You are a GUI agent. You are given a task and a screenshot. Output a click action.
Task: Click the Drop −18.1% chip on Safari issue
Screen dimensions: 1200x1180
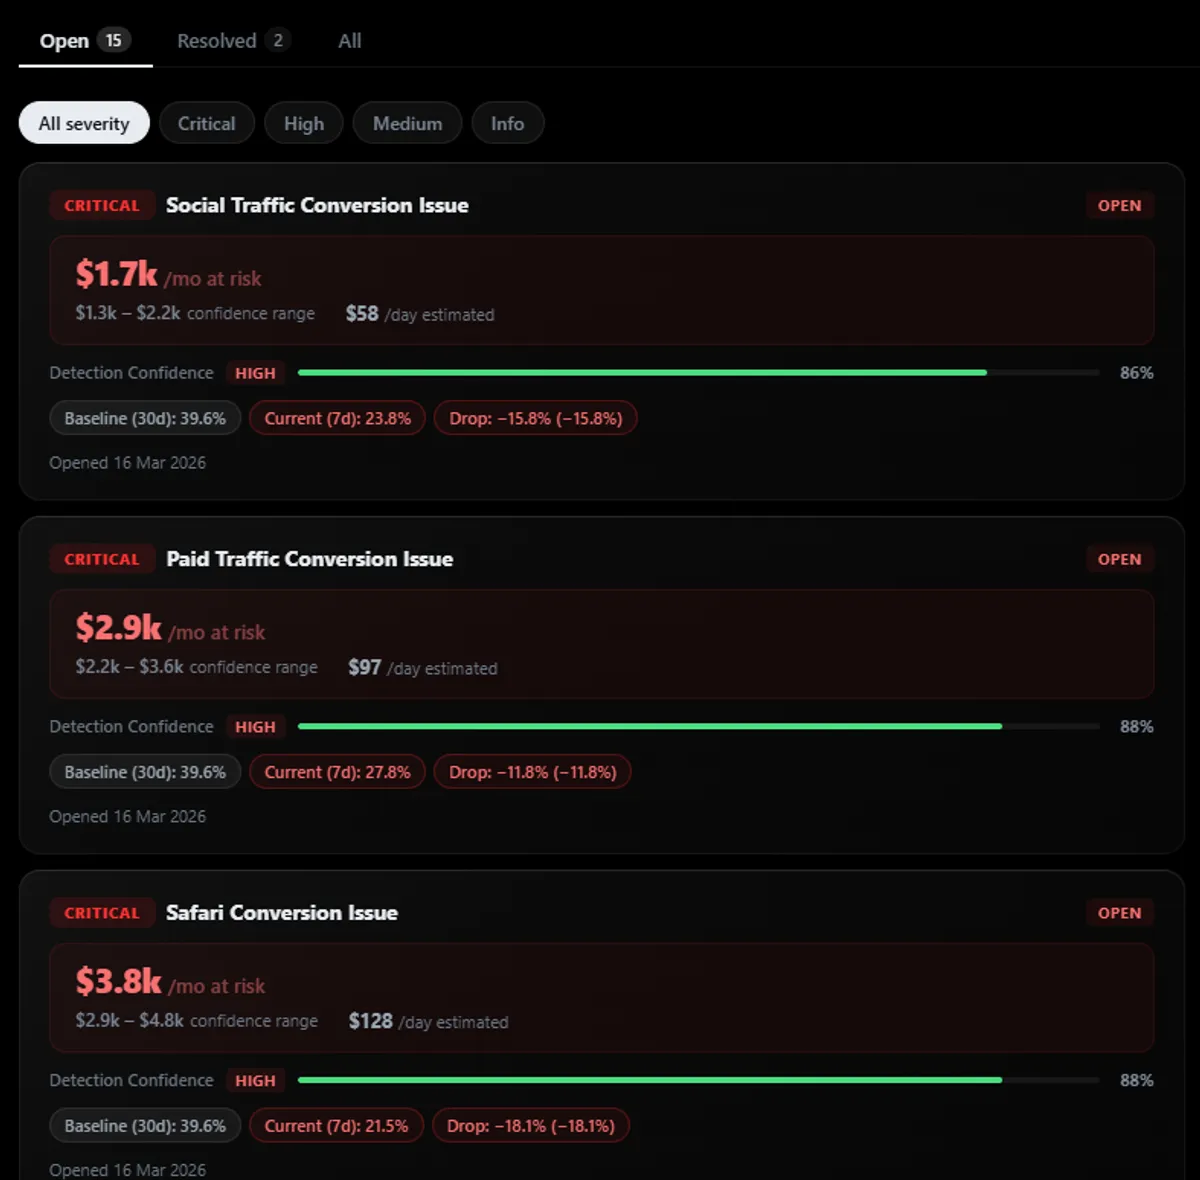pyautogui.click(x=531, y=1125)
